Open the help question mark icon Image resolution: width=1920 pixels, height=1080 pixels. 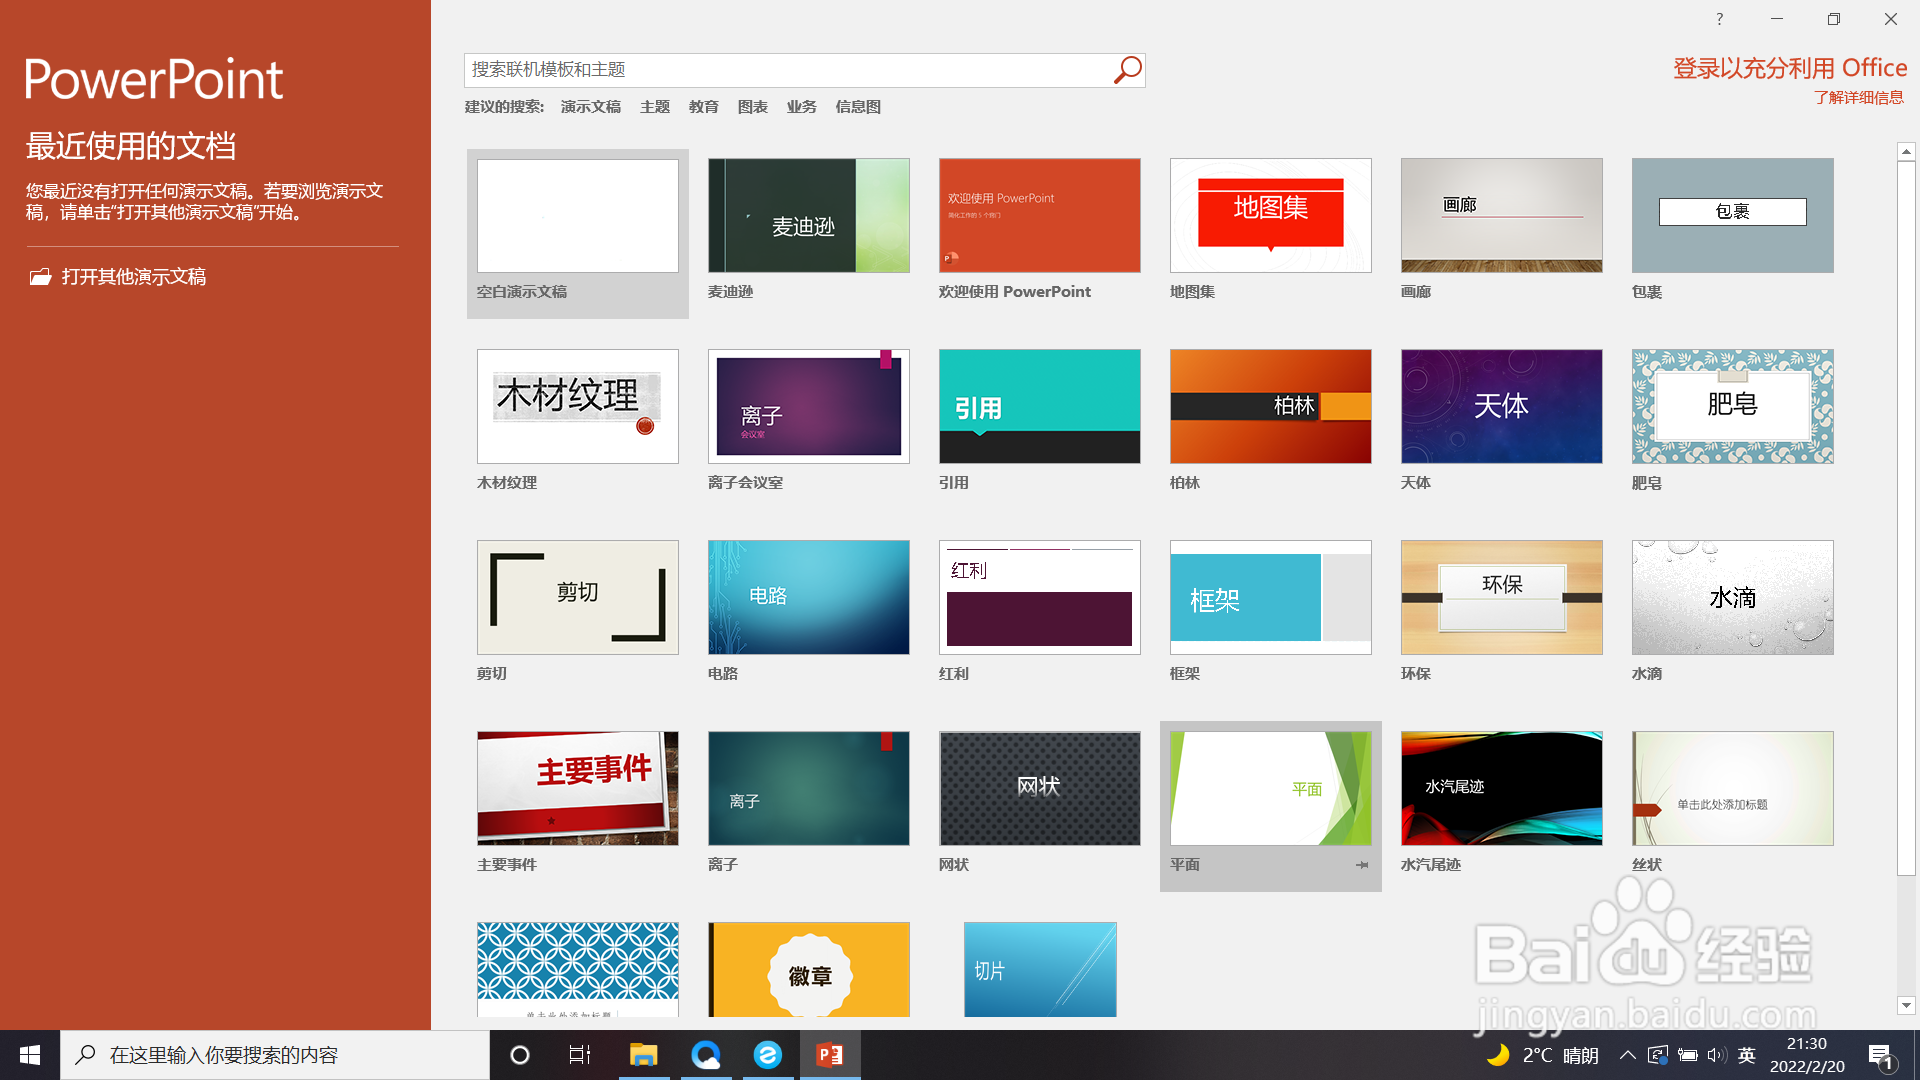(1719, 19)
